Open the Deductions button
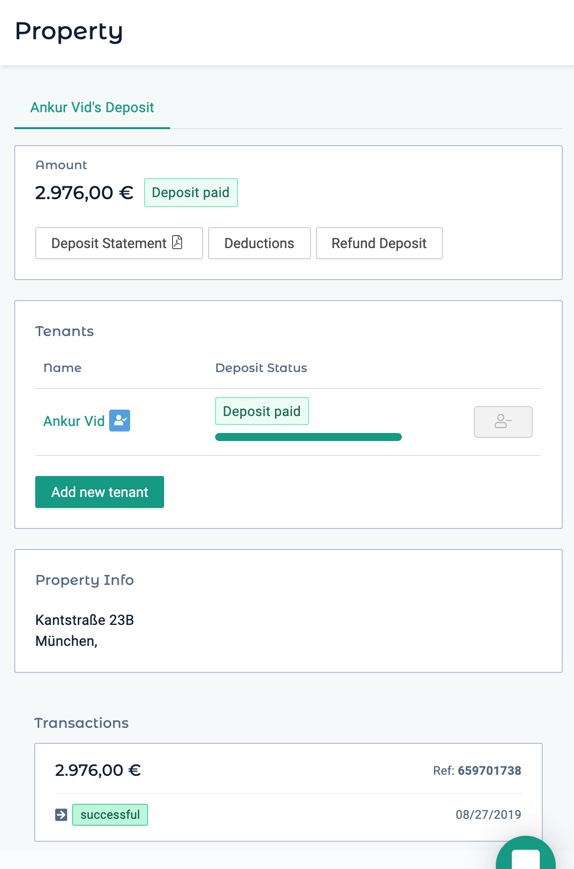The width and height of the screenshot is (574, 869). pyautogui.click(x=259, y=243)
